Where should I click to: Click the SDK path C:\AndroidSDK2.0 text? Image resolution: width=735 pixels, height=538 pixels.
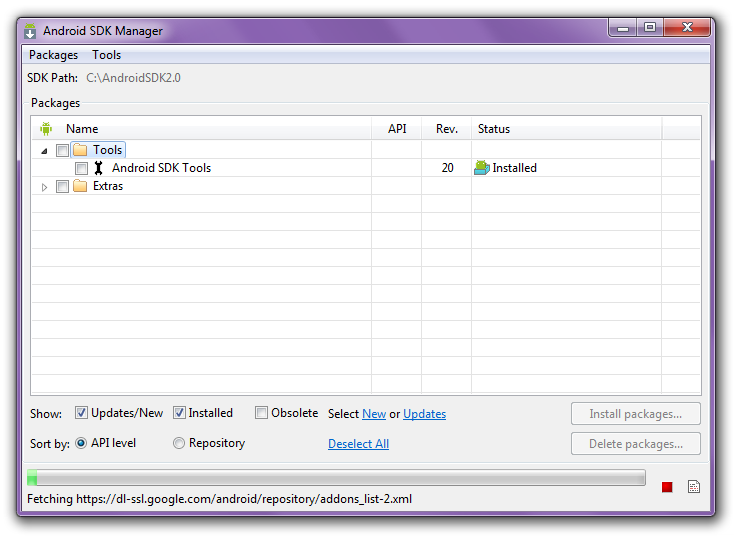pos(133,78)
